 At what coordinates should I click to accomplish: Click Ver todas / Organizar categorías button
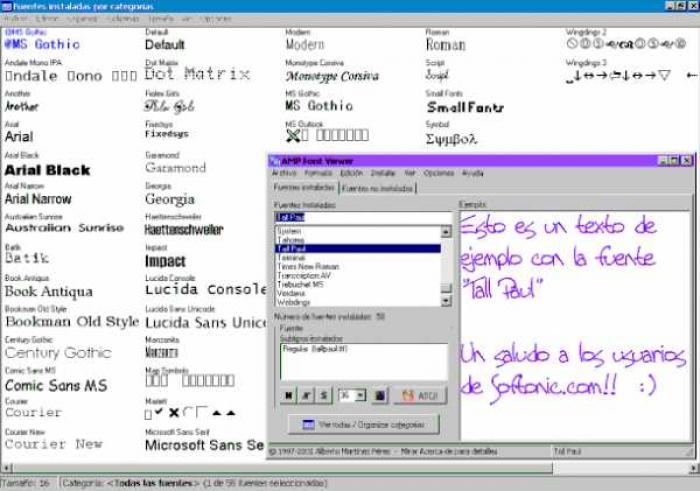(364, 424)
